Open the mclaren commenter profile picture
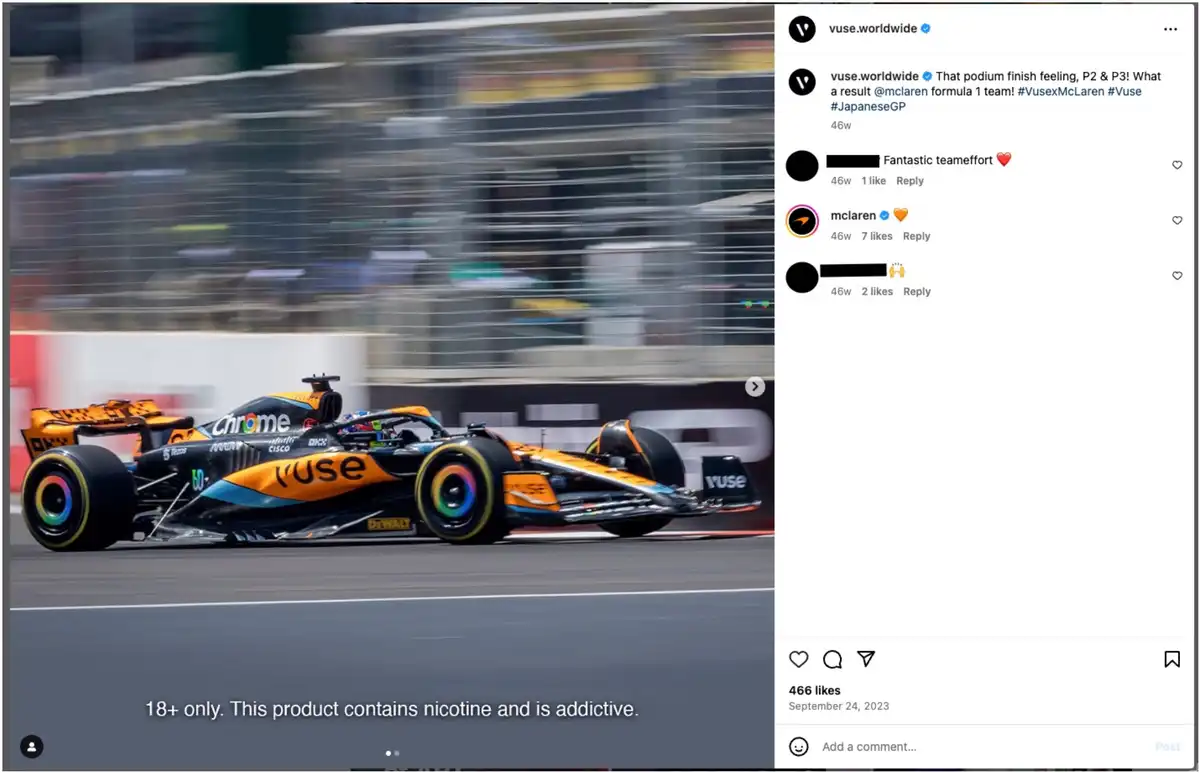 [x=802, y=221]
